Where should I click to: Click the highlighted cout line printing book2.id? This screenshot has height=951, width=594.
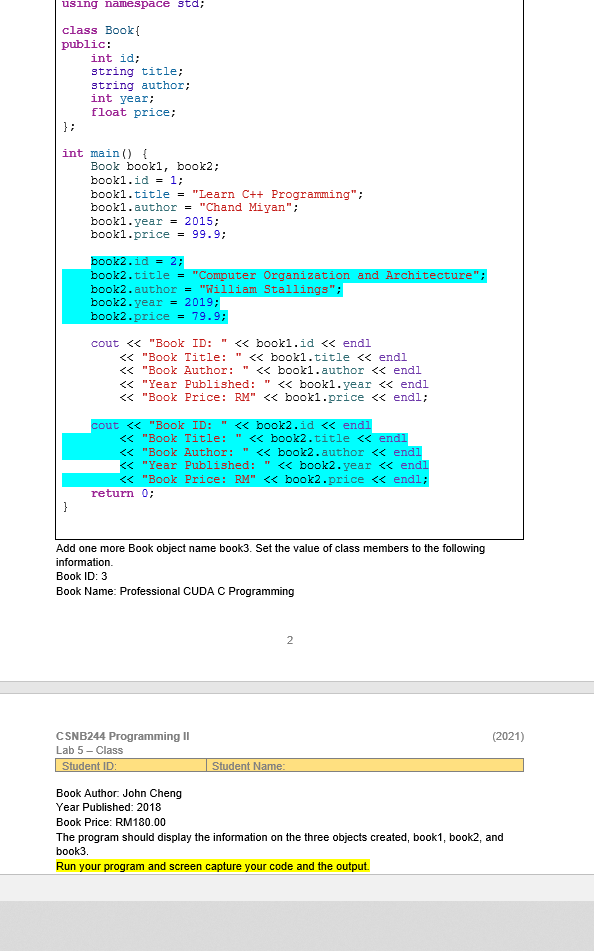coord(231,425)
